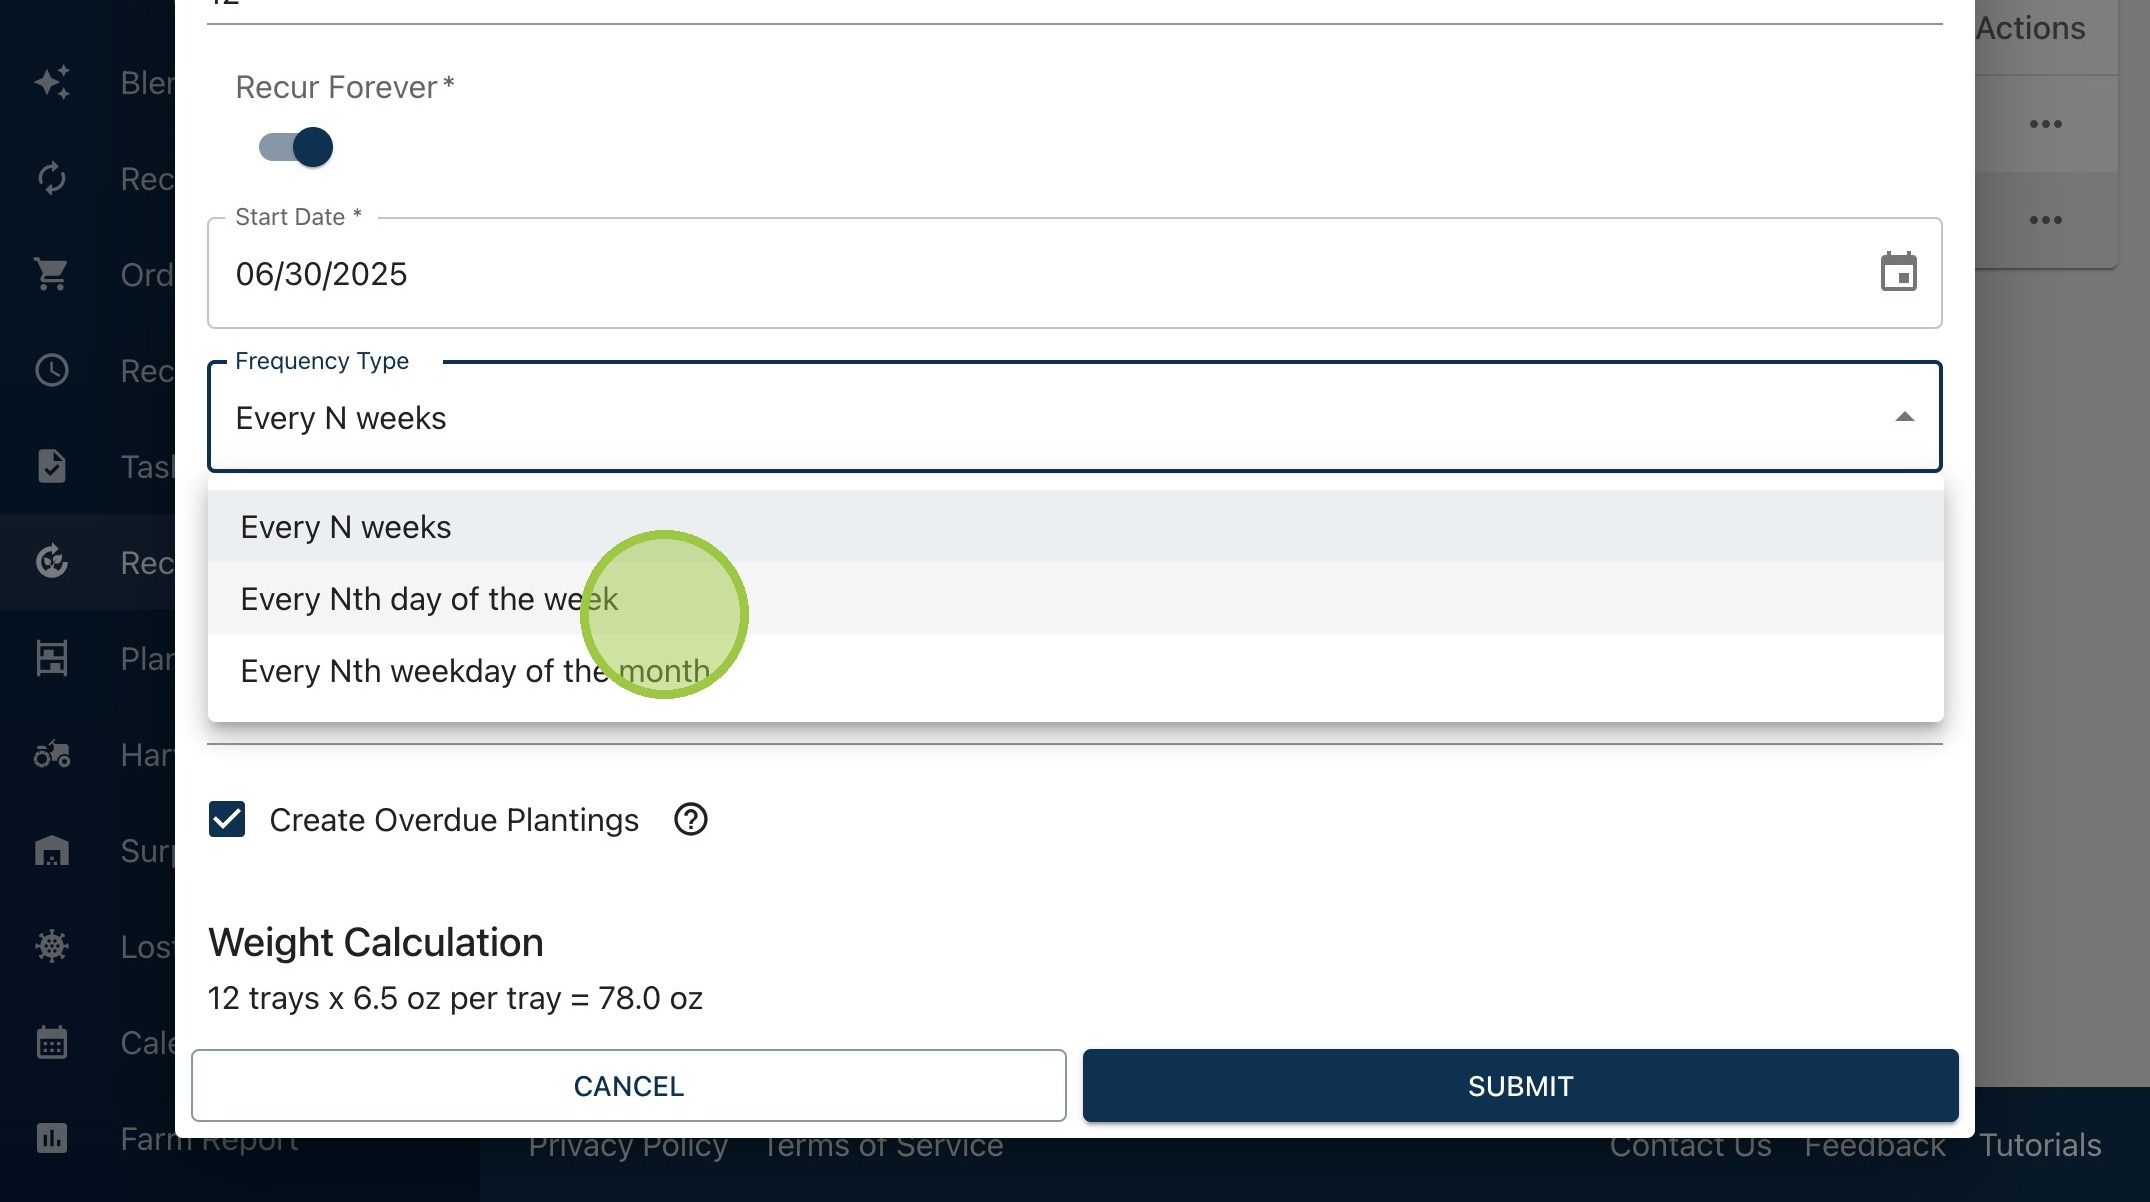Click the SUBMIT button
Viewport: 2150px width, 1202px height.
[x=1520, y=1085]
